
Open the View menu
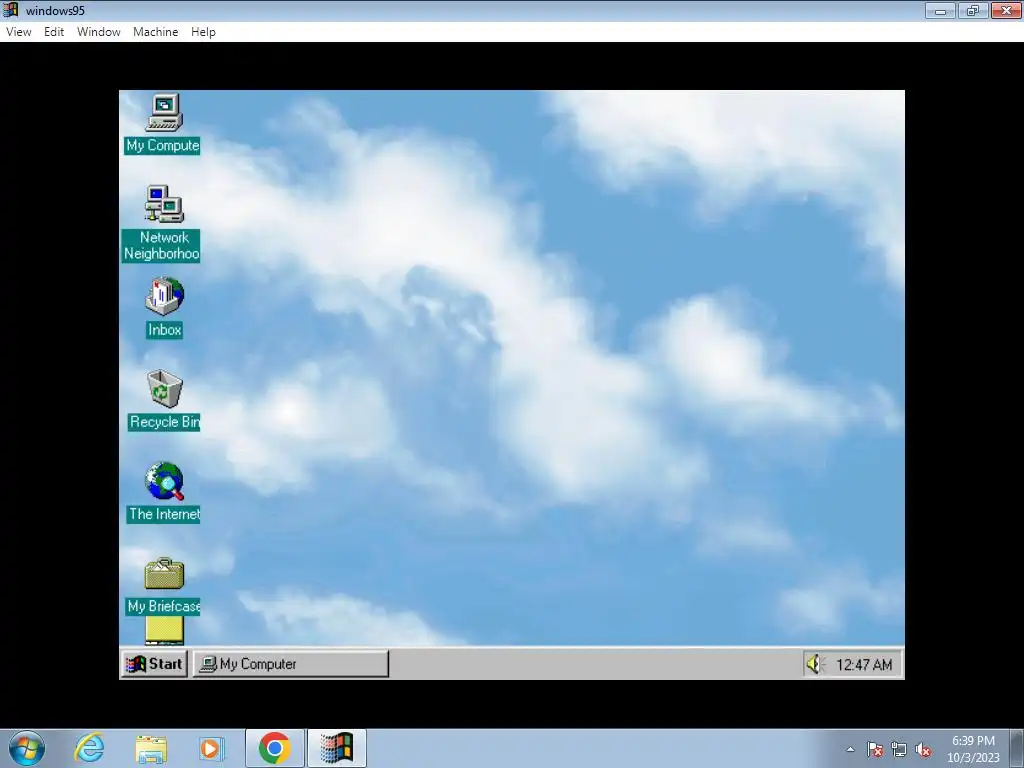[x=19, y=32]
